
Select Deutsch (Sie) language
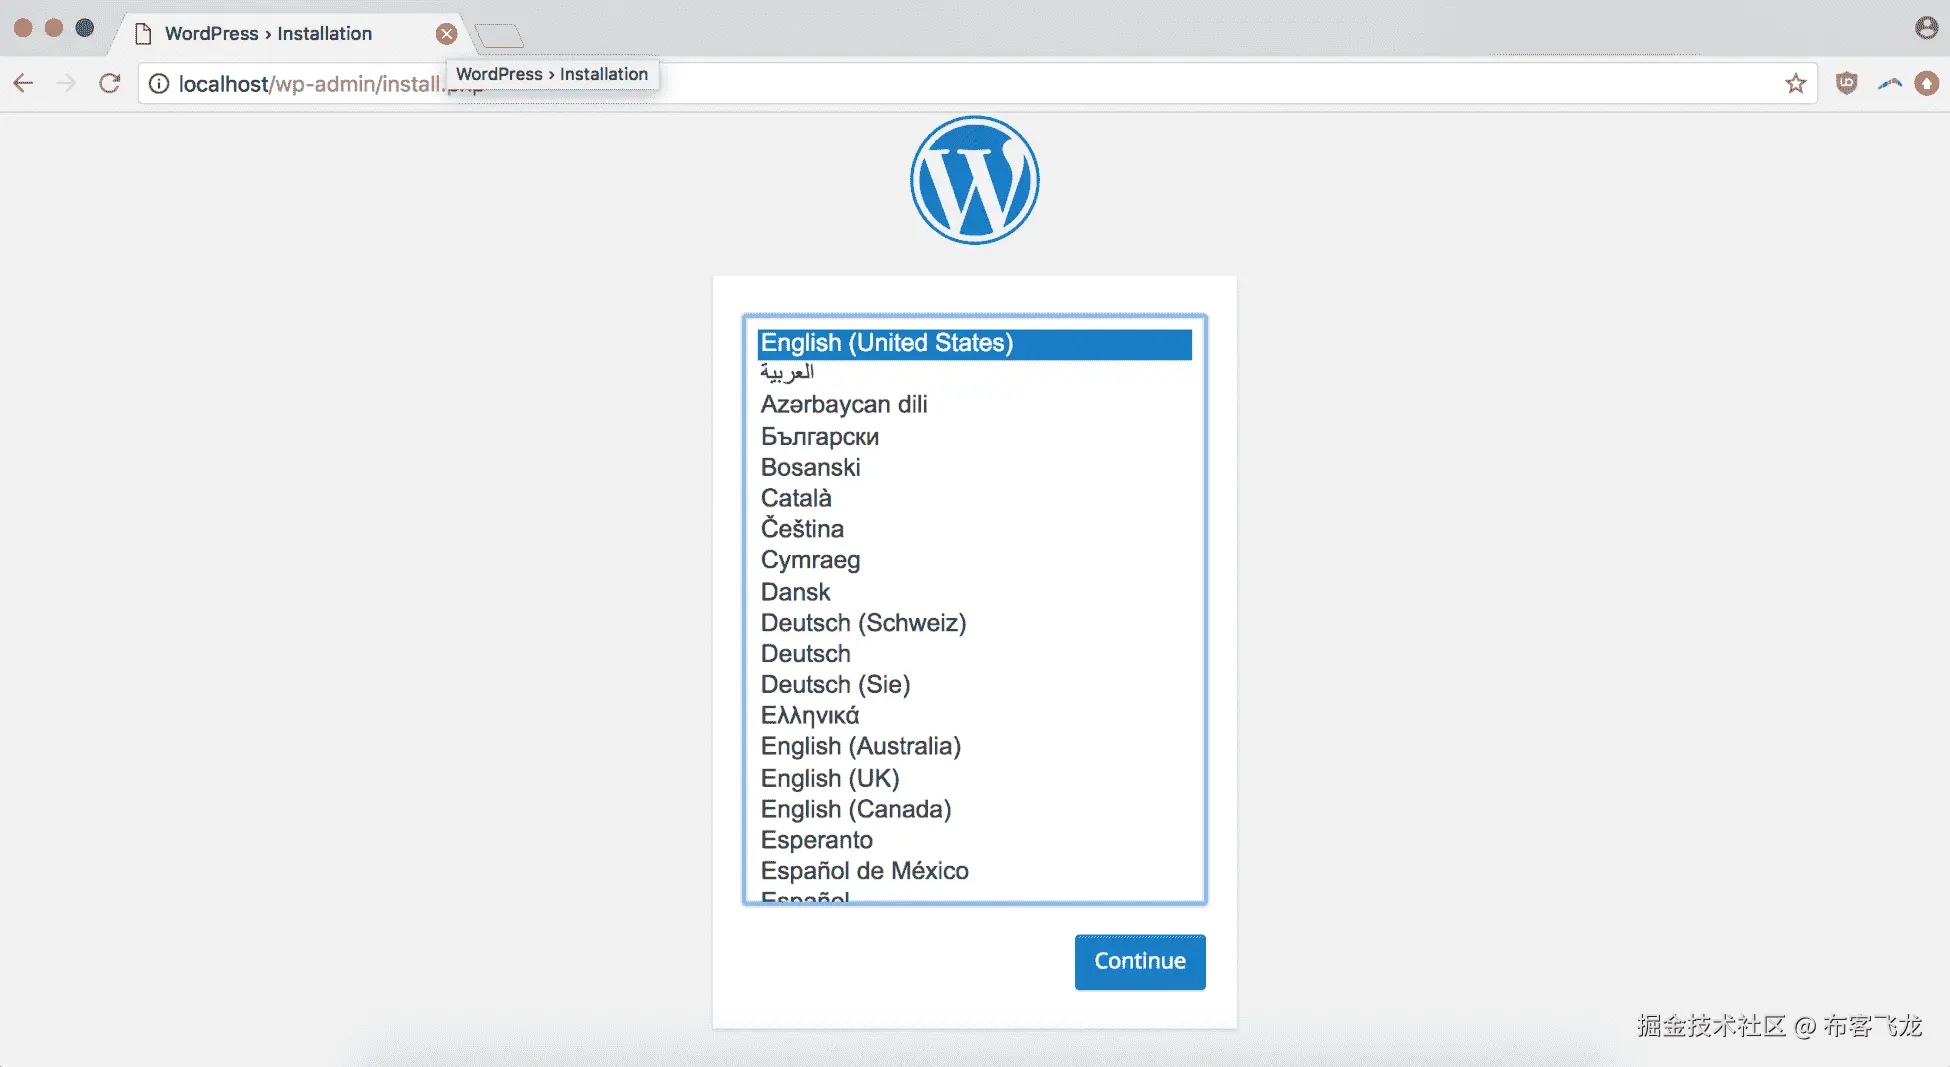click(x=975, y=685)
